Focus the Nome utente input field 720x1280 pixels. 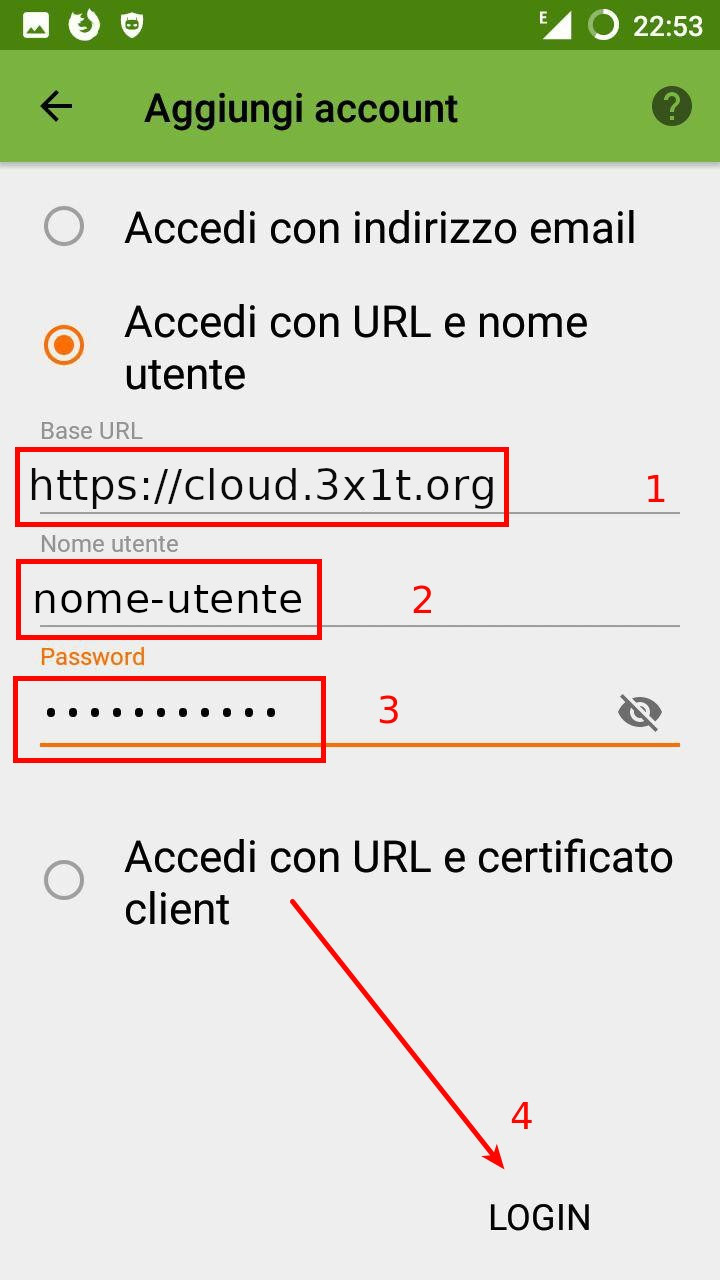360,599
